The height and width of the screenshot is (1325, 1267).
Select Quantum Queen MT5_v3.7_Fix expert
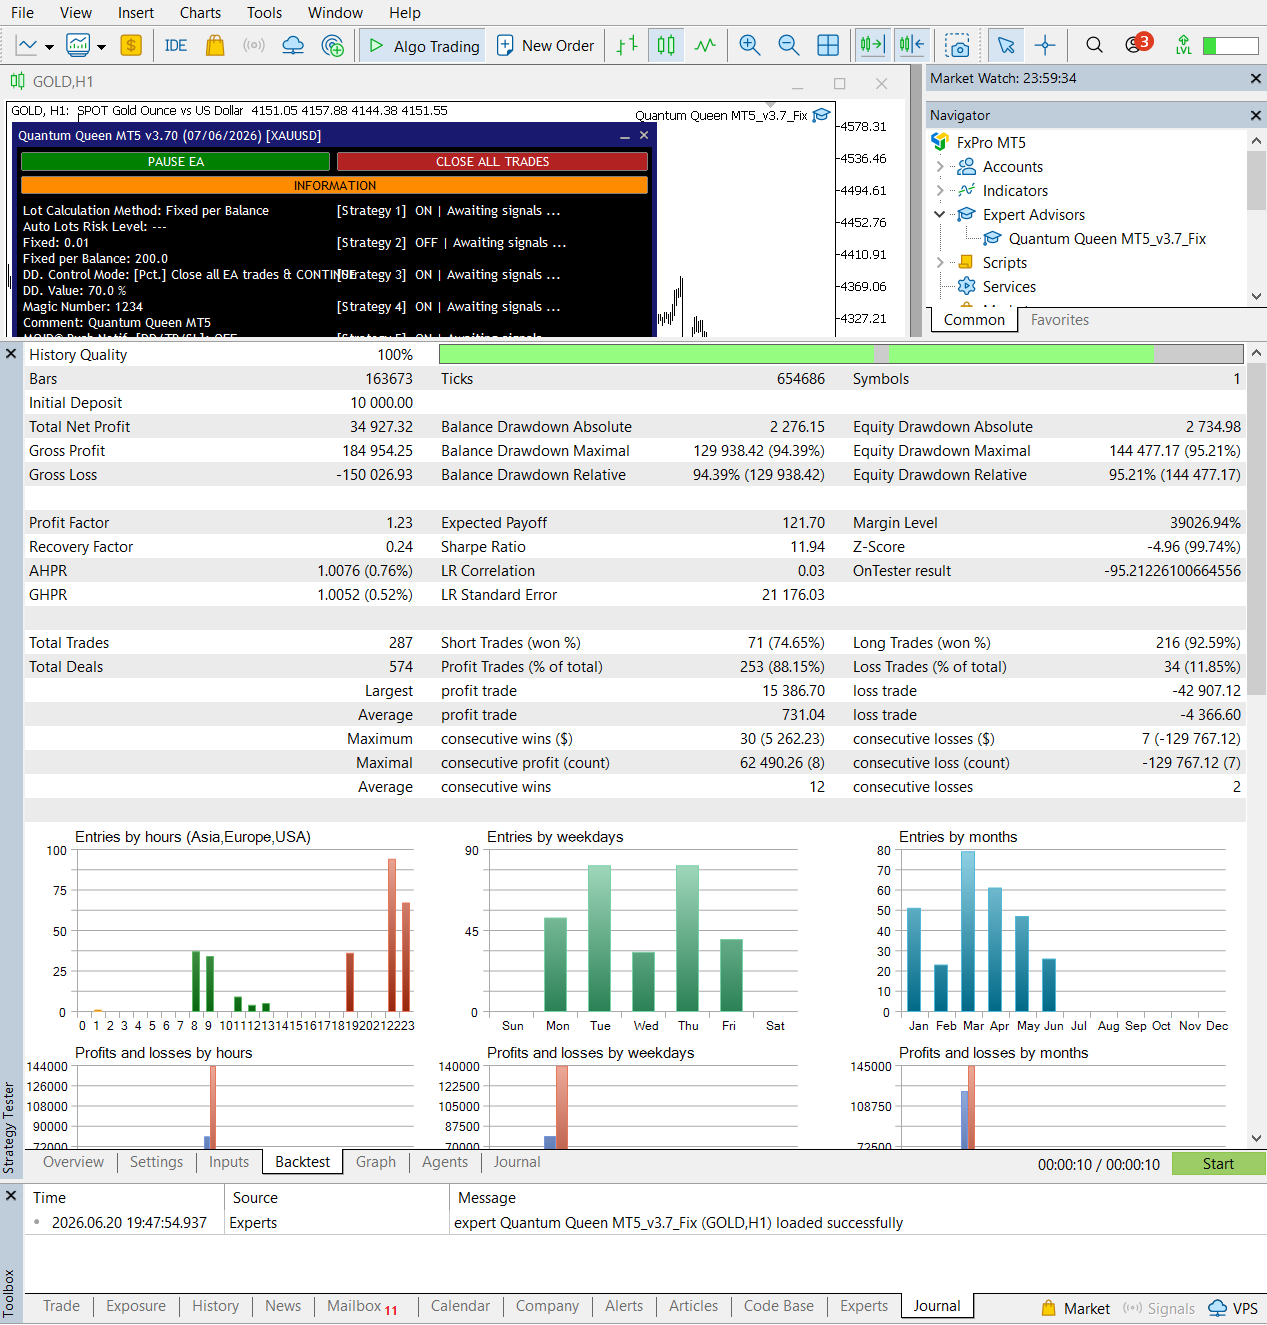tap(1107, 239)
